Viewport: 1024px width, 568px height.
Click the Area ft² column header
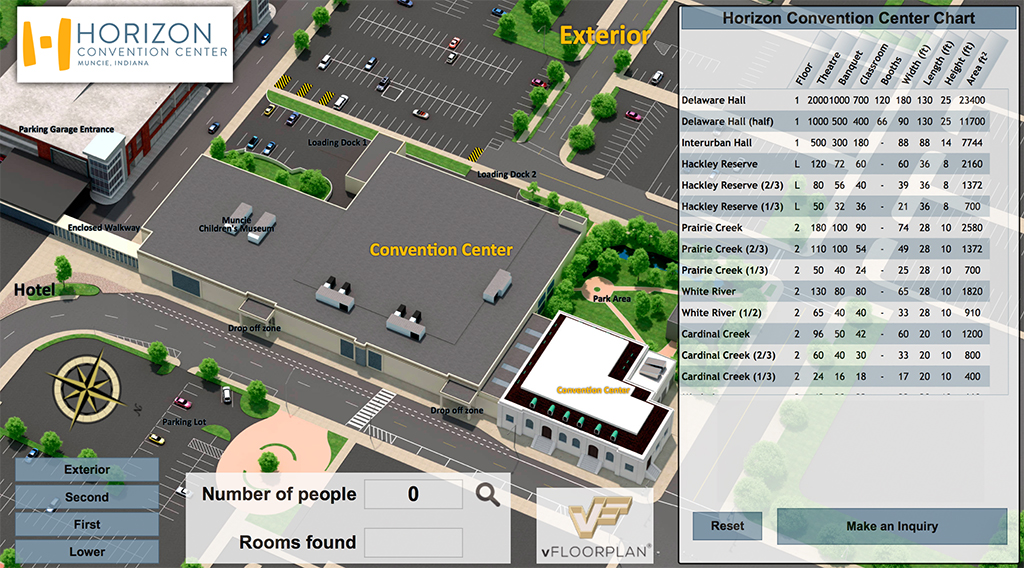coord(977,68)
